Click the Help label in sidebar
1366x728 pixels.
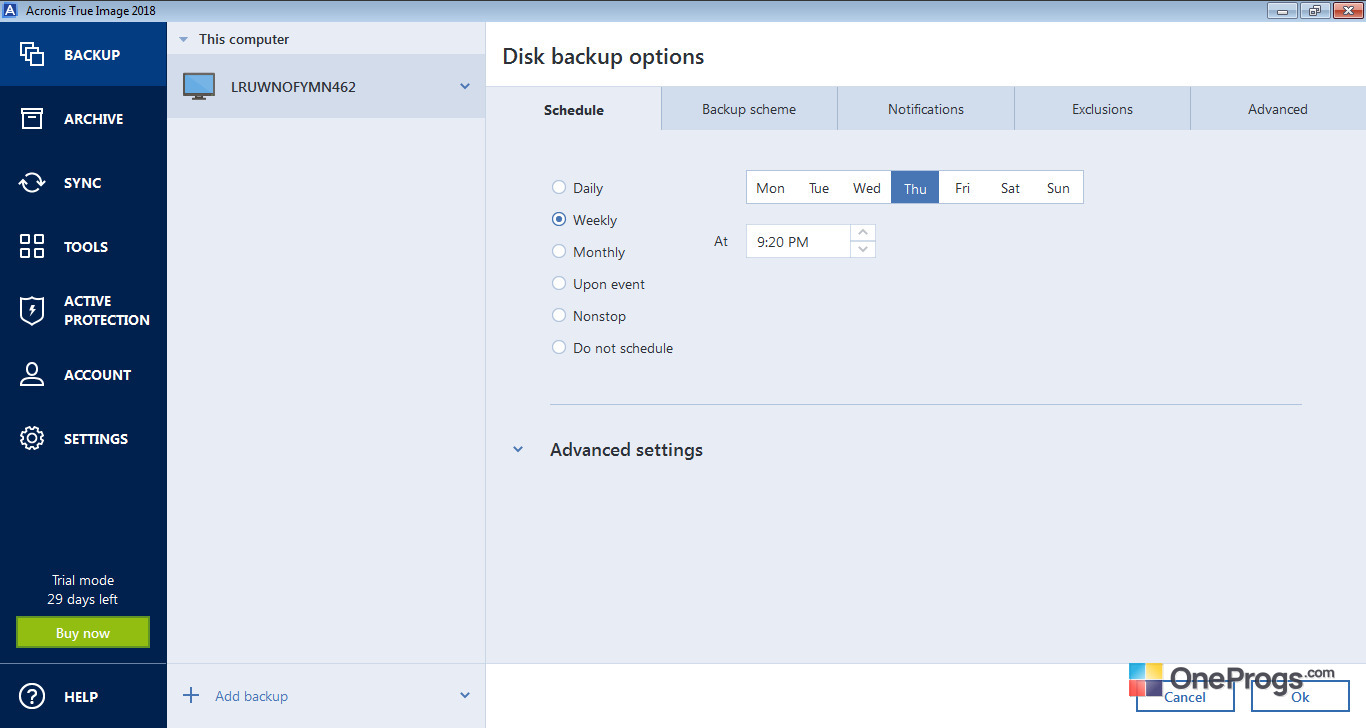coord(81,697)
